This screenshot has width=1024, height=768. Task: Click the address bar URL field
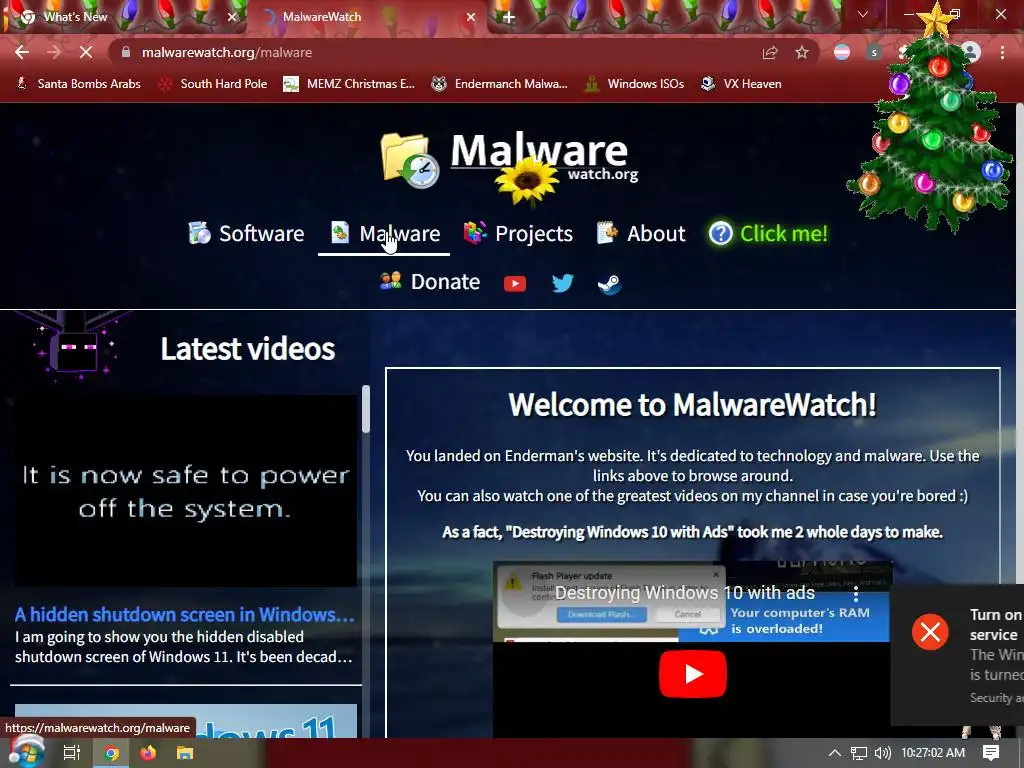click(431, 52)
